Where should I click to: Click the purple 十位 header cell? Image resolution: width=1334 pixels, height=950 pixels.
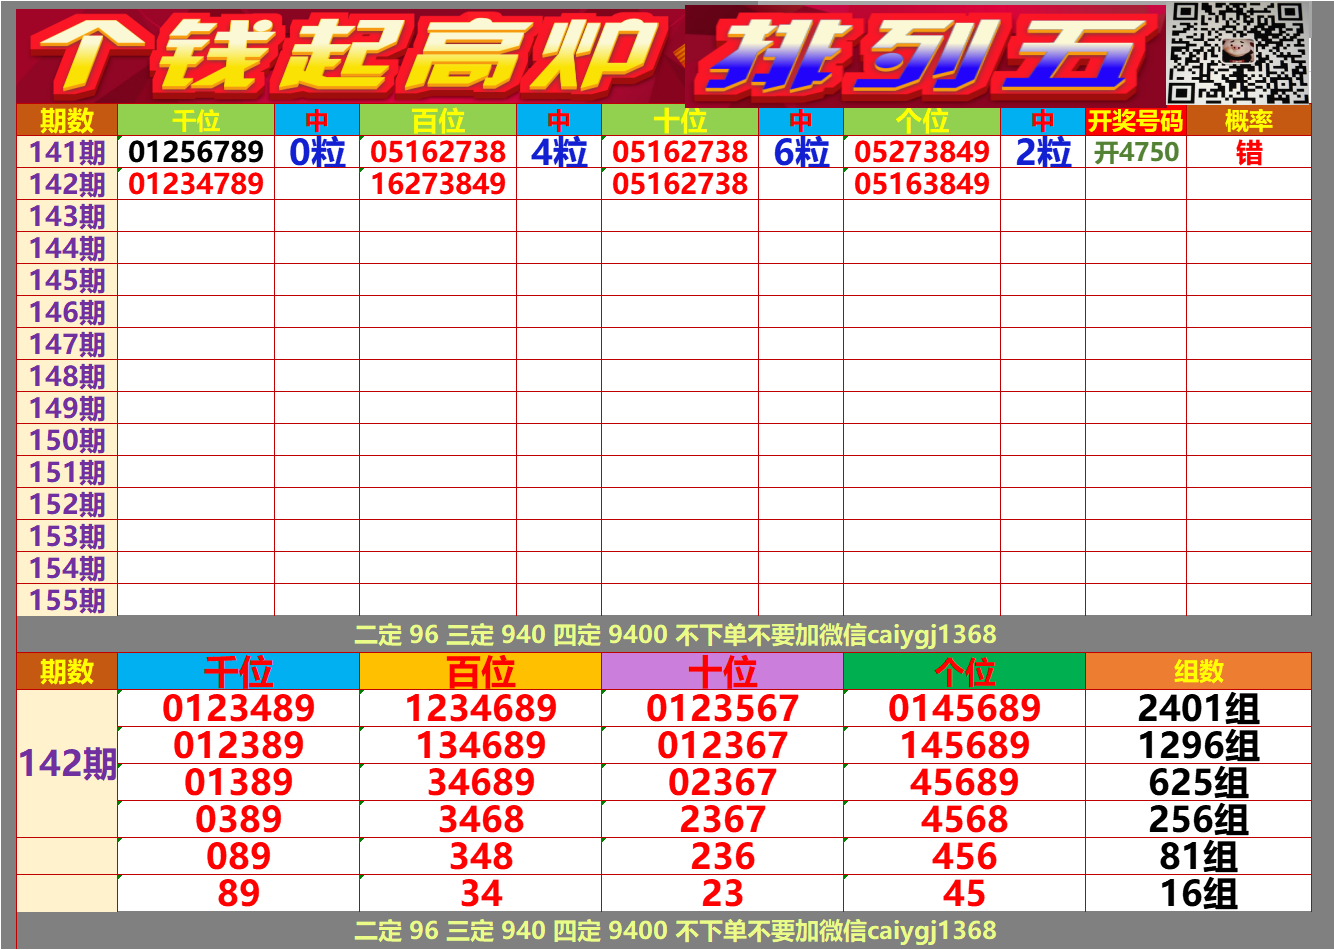click(722, 671)
